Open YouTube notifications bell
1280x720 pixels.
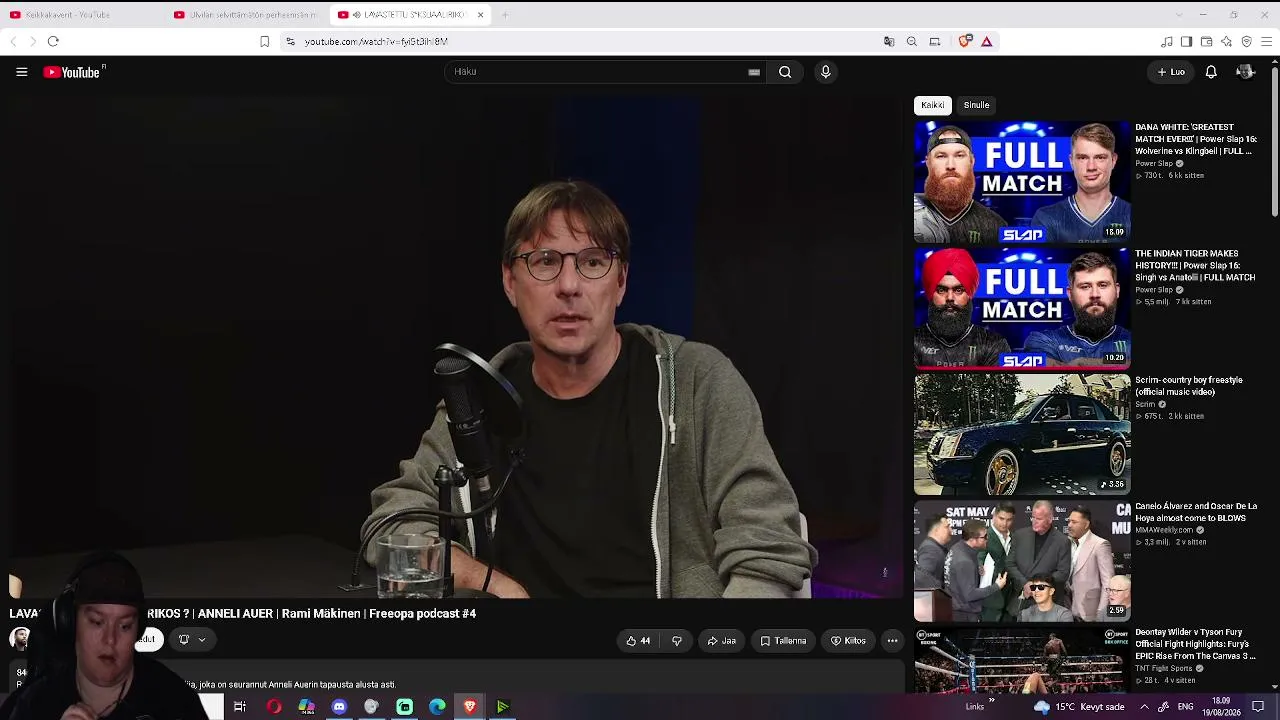pyautogui.click(x=1211, y=72)
